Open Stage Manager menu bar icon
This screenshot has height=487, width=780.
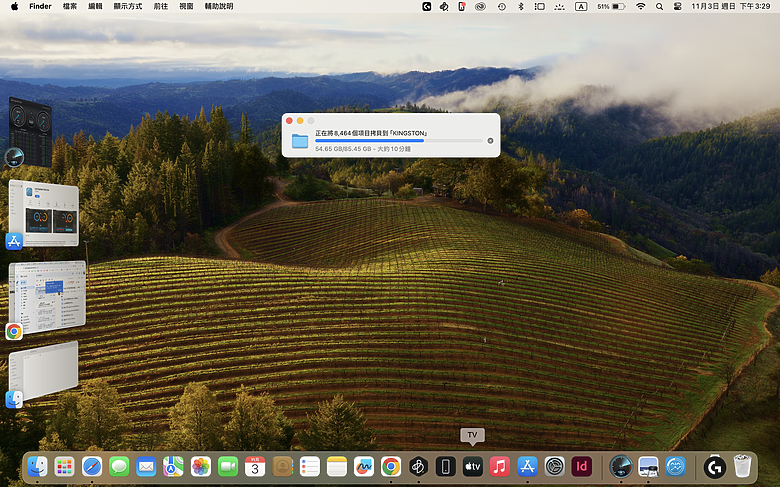click(540, 6)
